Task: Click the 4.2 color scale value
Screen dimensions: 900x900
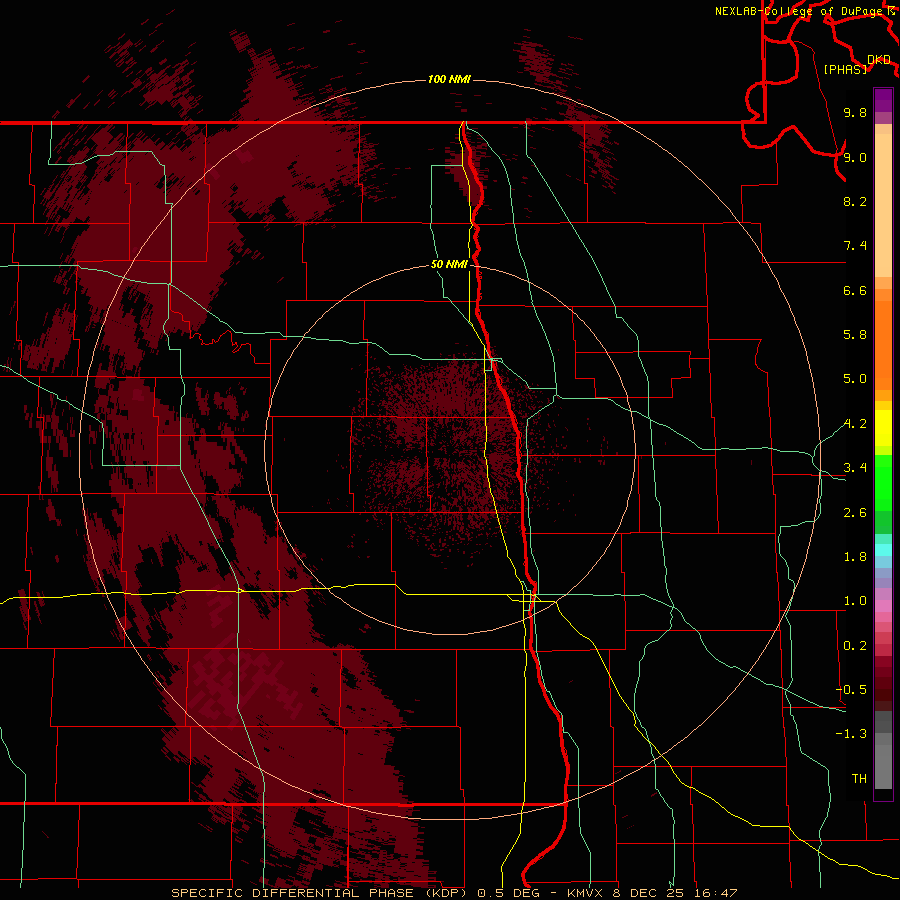Action: pyautogui.click(x=855, y=424)
